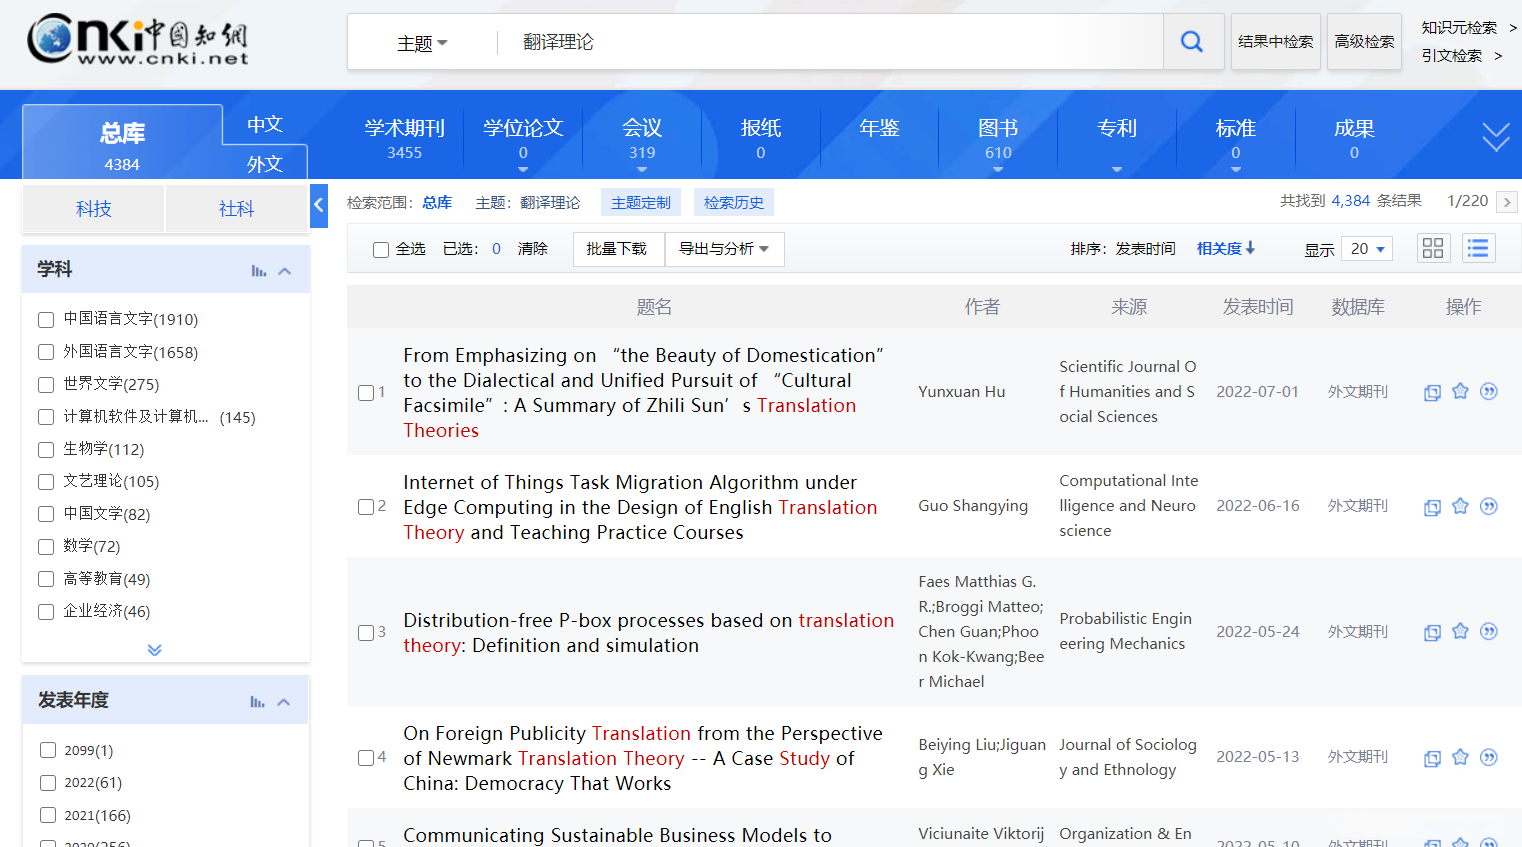Go to next results page arrow

click(x=1507, y=202)
